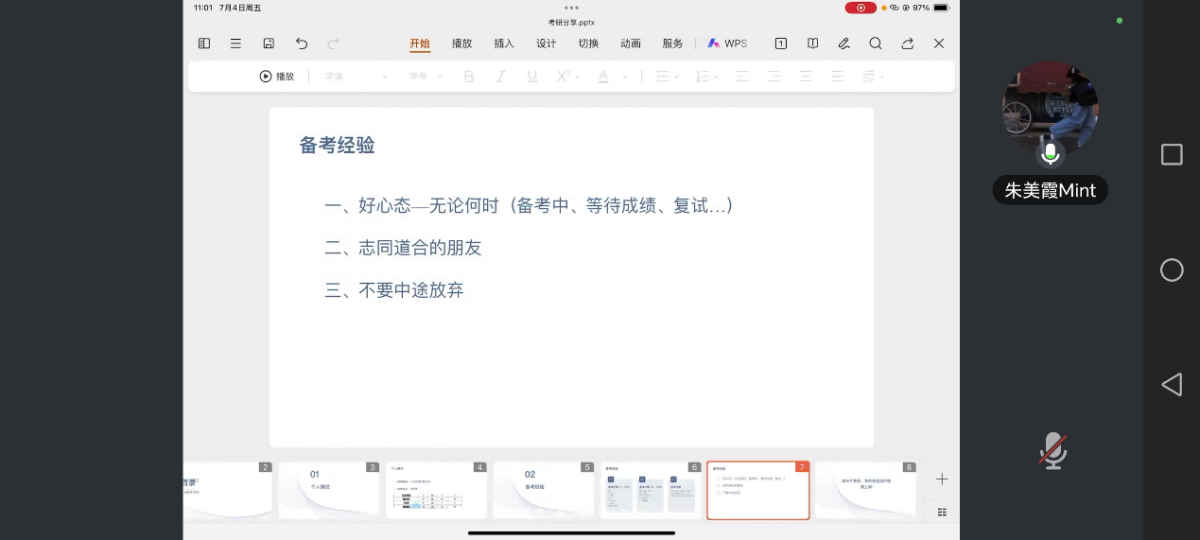
Task: Open the hamburger list menu
Action: 236,44
